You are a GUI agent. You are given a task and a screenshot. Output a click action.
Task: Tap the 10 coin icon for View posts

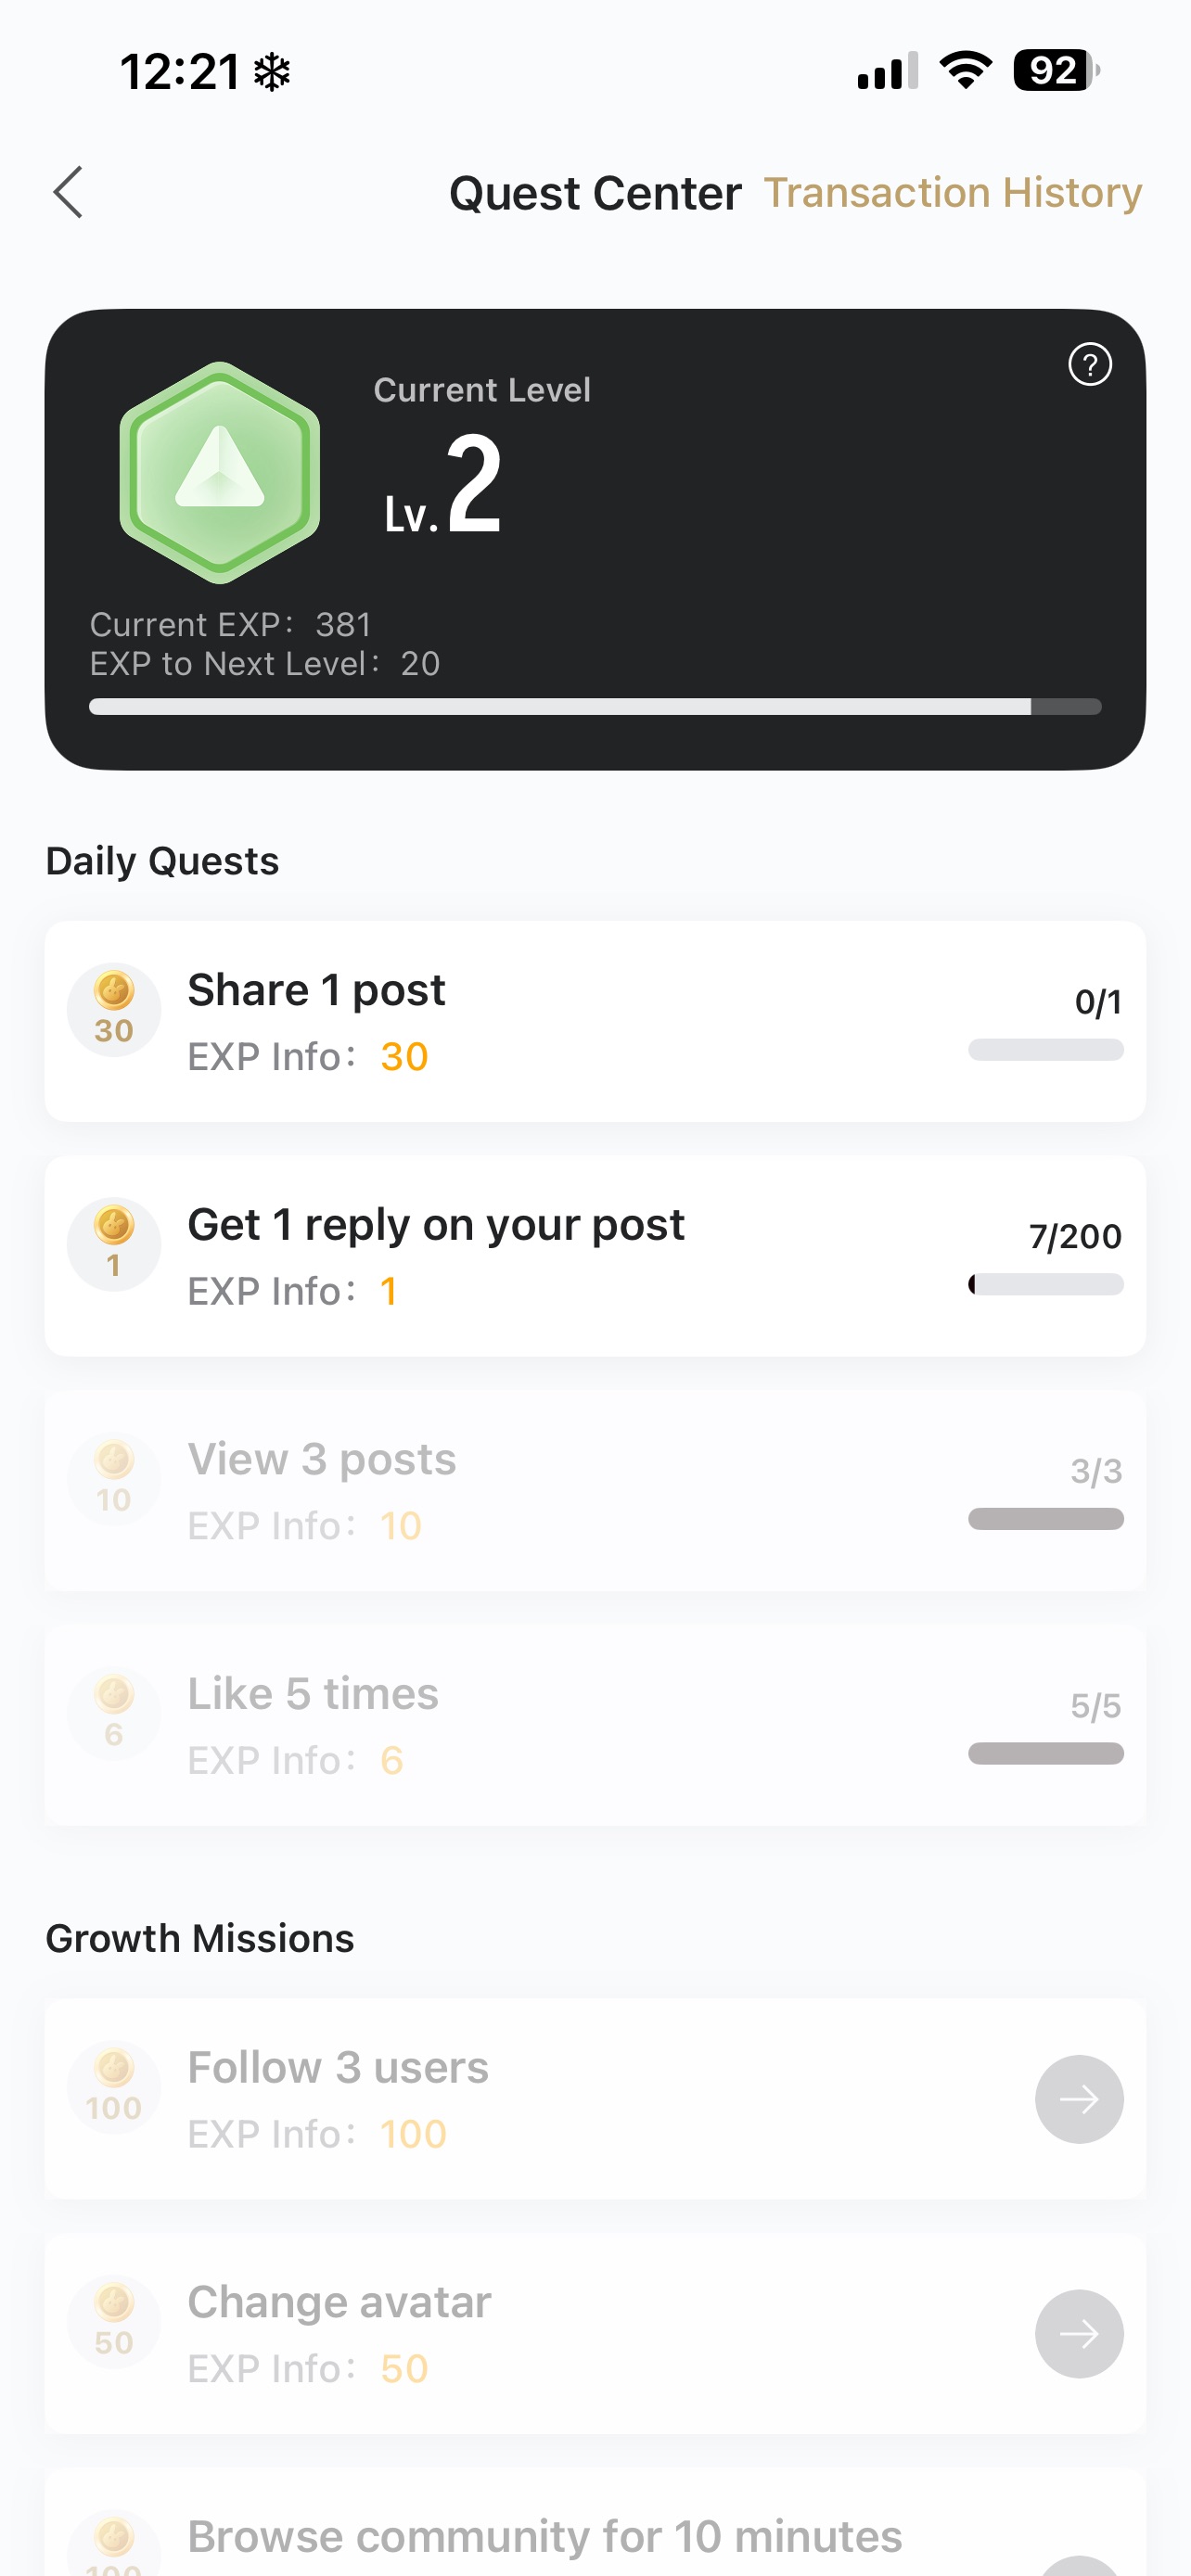click(x=114, y=1479)
